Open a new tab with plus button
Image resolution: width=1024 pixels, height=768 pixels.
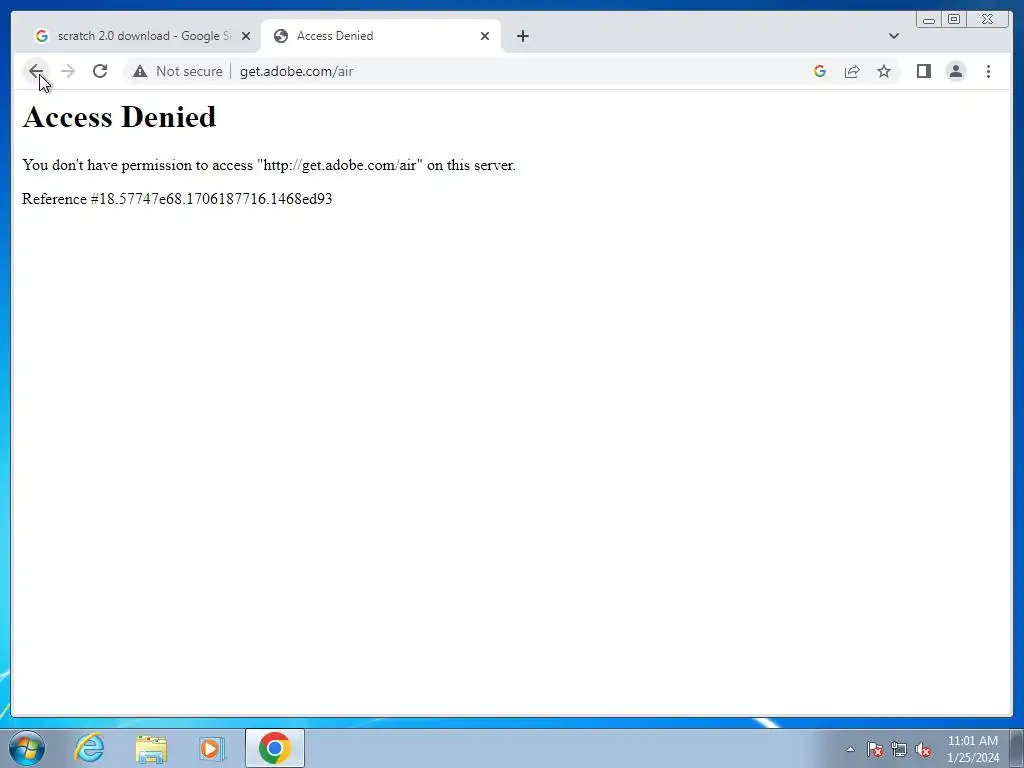click(522, 36)
